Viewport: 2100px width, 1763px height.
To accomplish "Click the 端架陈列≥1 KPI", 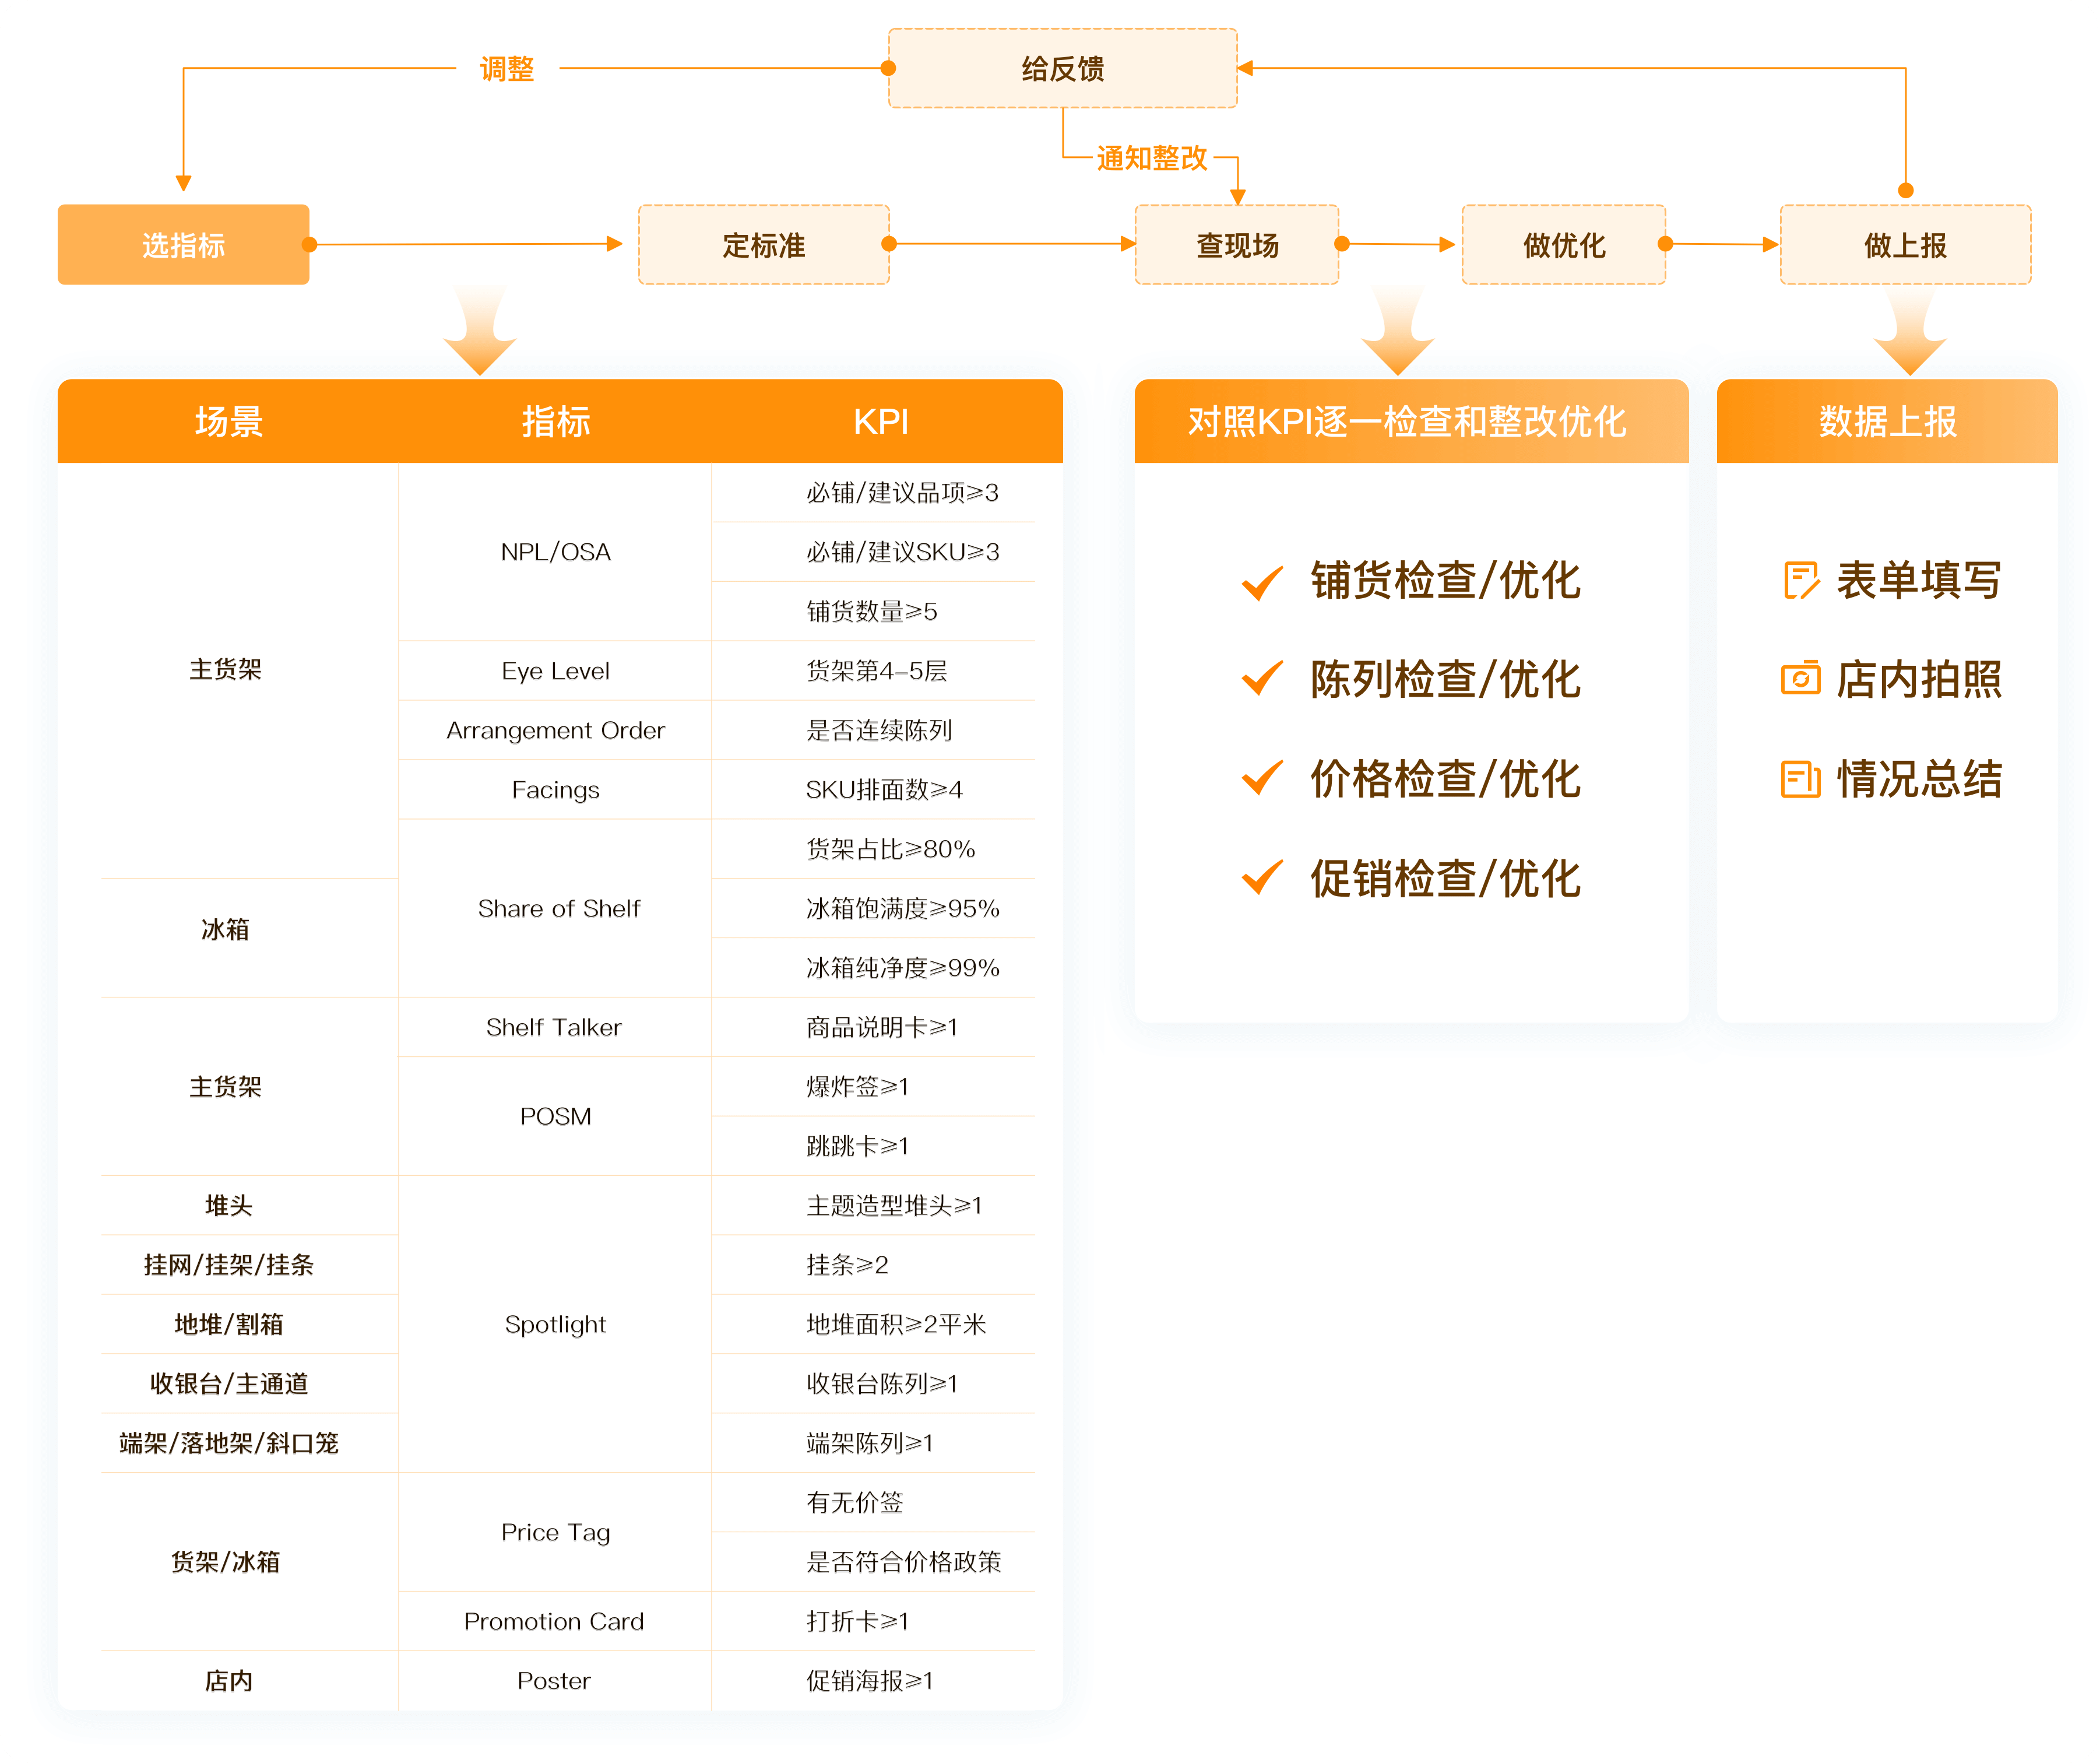I will click(870, 1443).
